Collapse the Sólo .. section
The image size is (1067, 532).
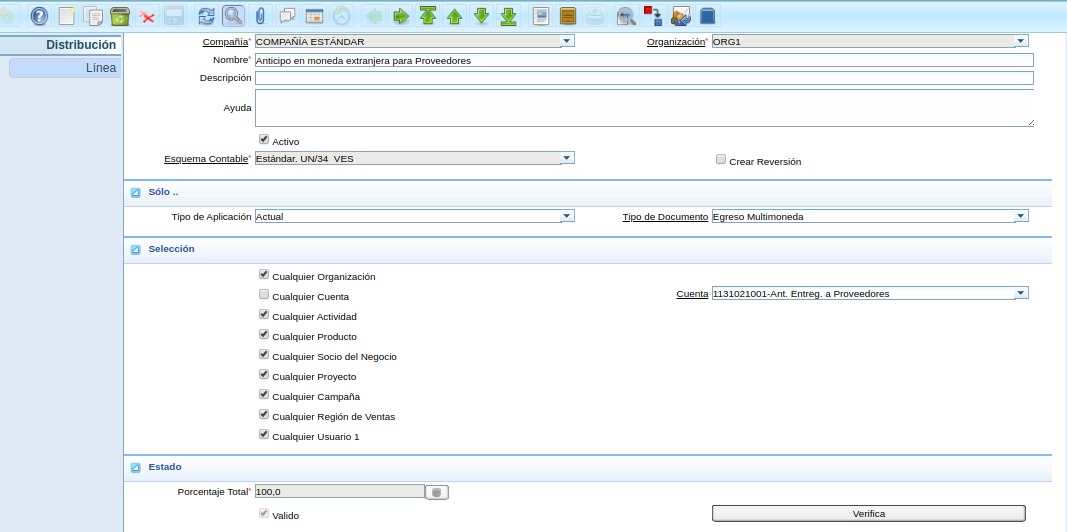135,193
